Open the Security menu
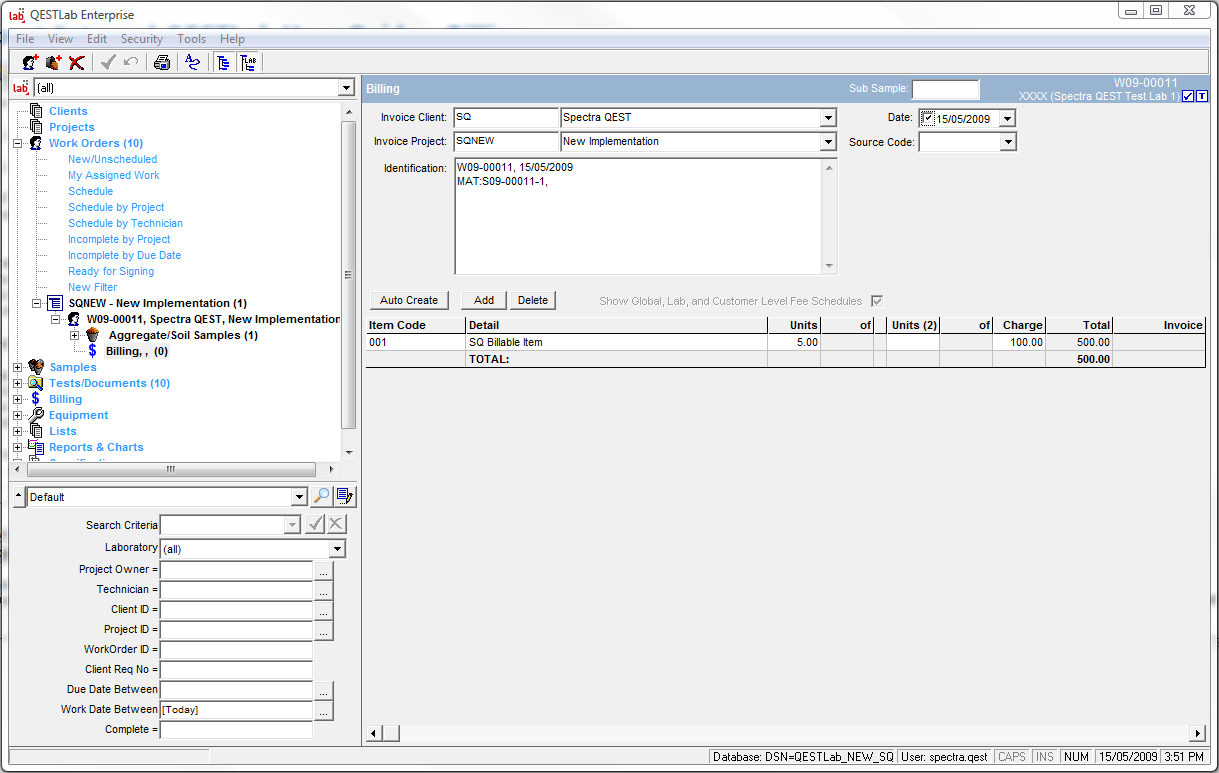 click(142, 39)
